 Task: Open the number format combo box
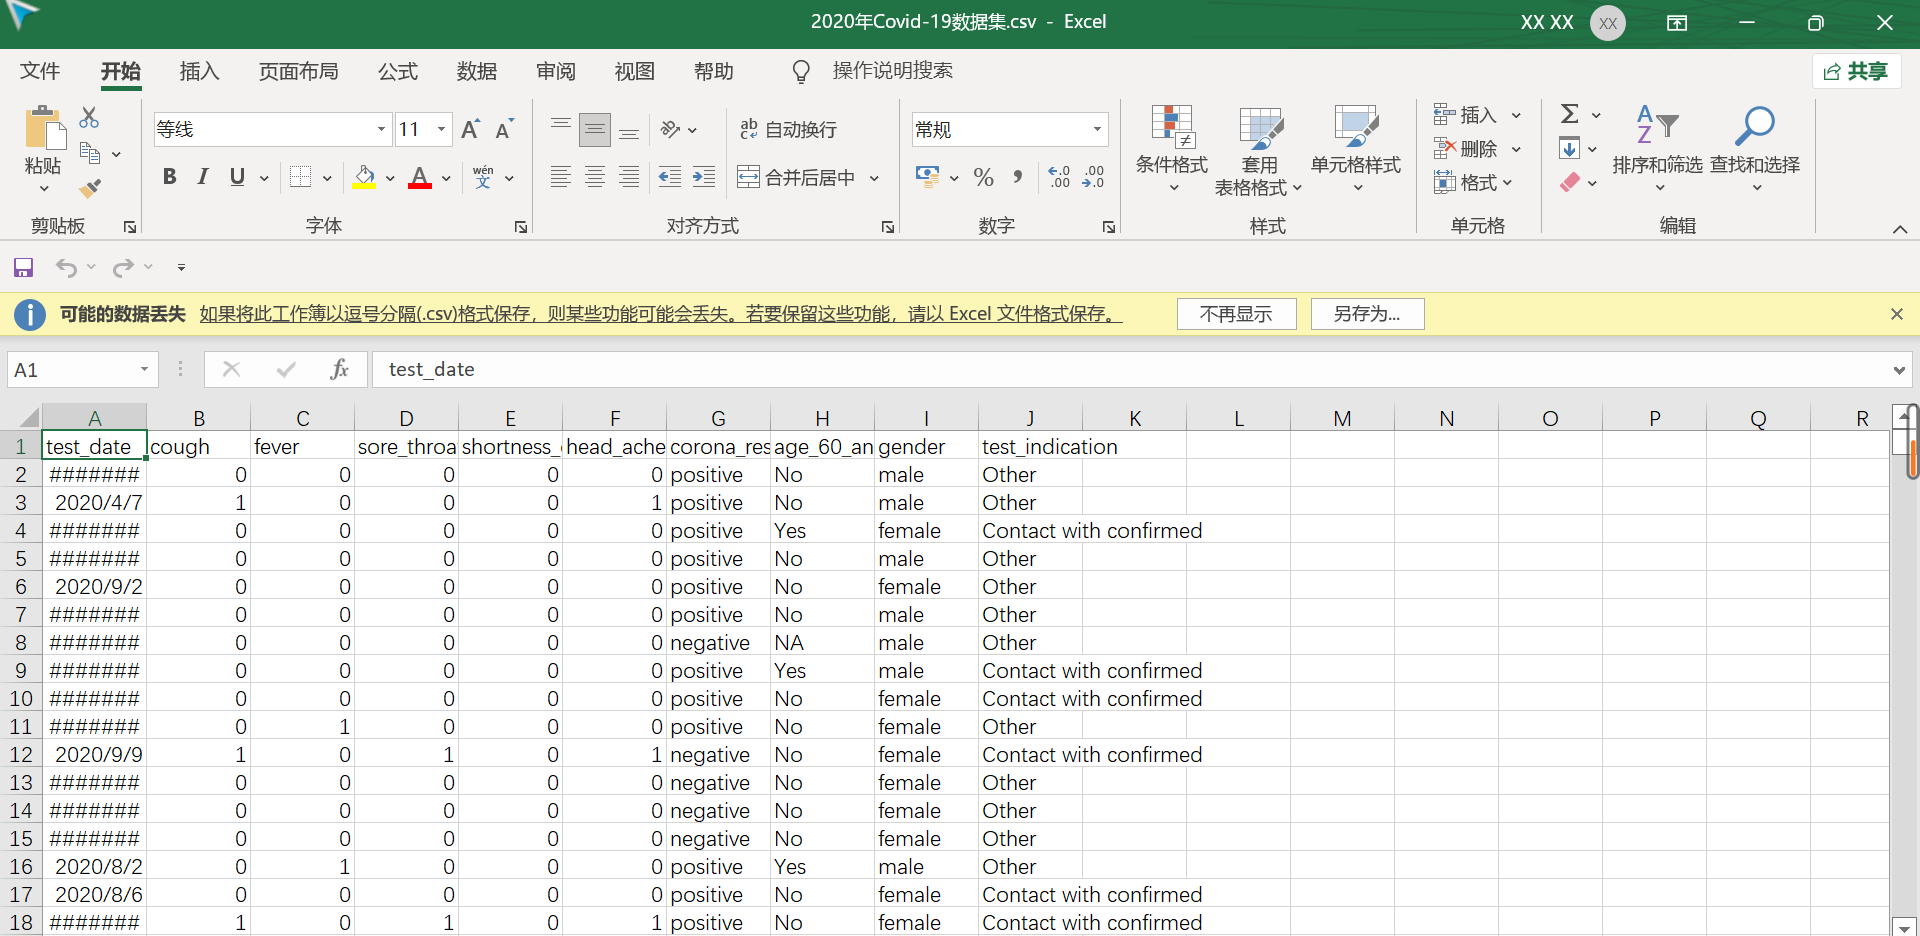(1009, 129)
